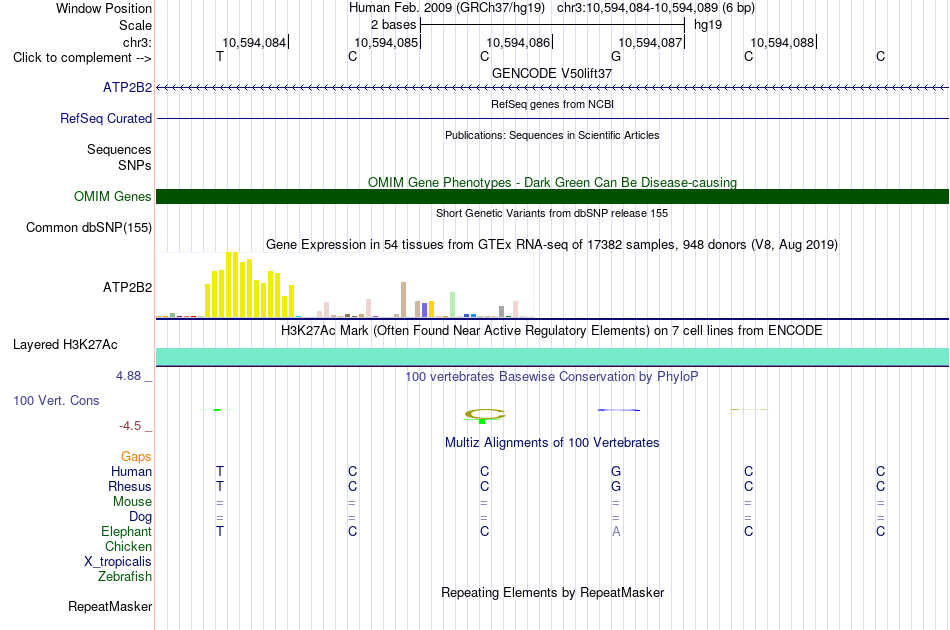Click the SNPs publications sub-label
The width and height of the screenshot is (950, 630).
click(x=135, y=165)
